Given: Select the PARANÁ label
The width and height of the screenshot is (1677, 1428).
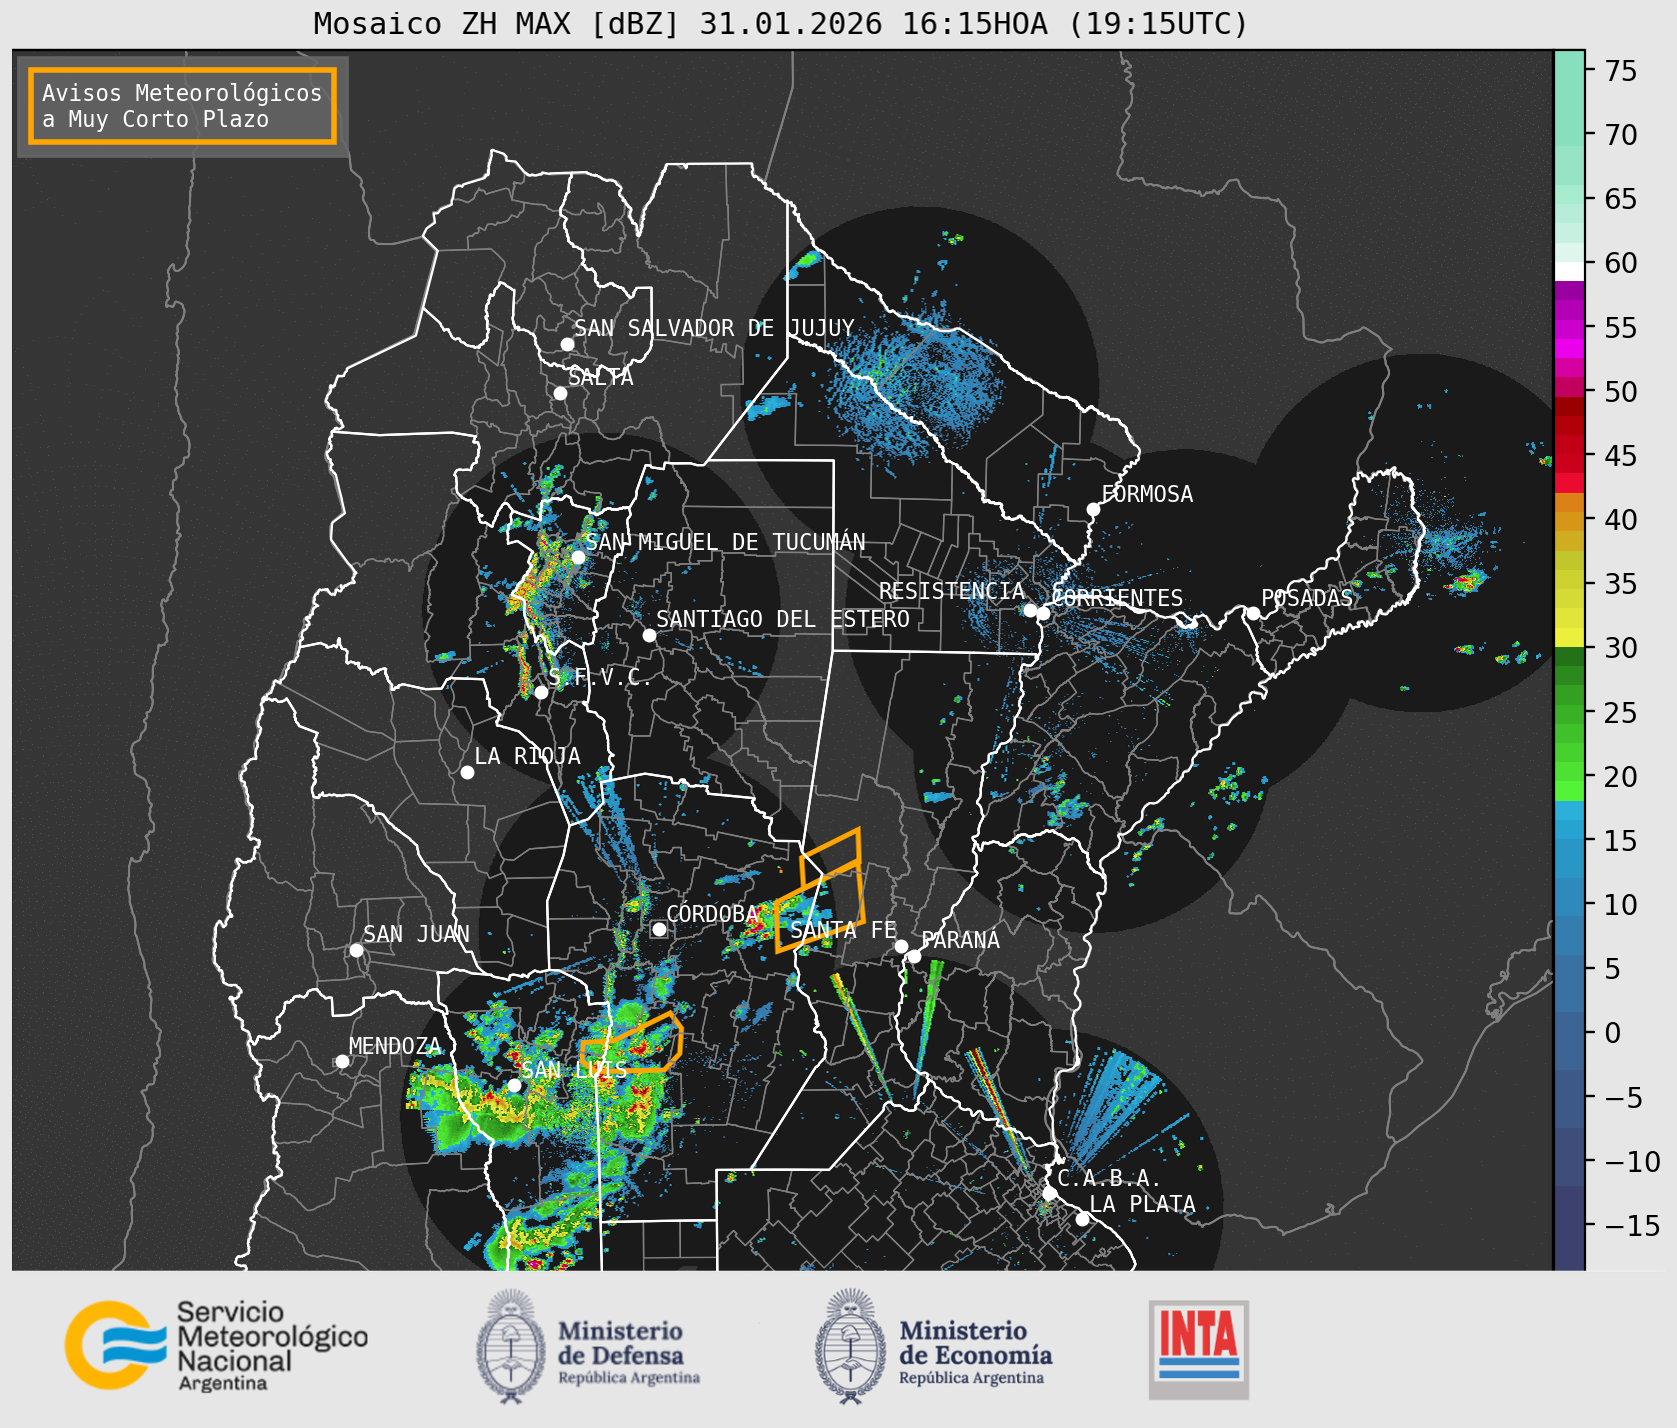Looking at the screenshot, I should pos(960,940).
